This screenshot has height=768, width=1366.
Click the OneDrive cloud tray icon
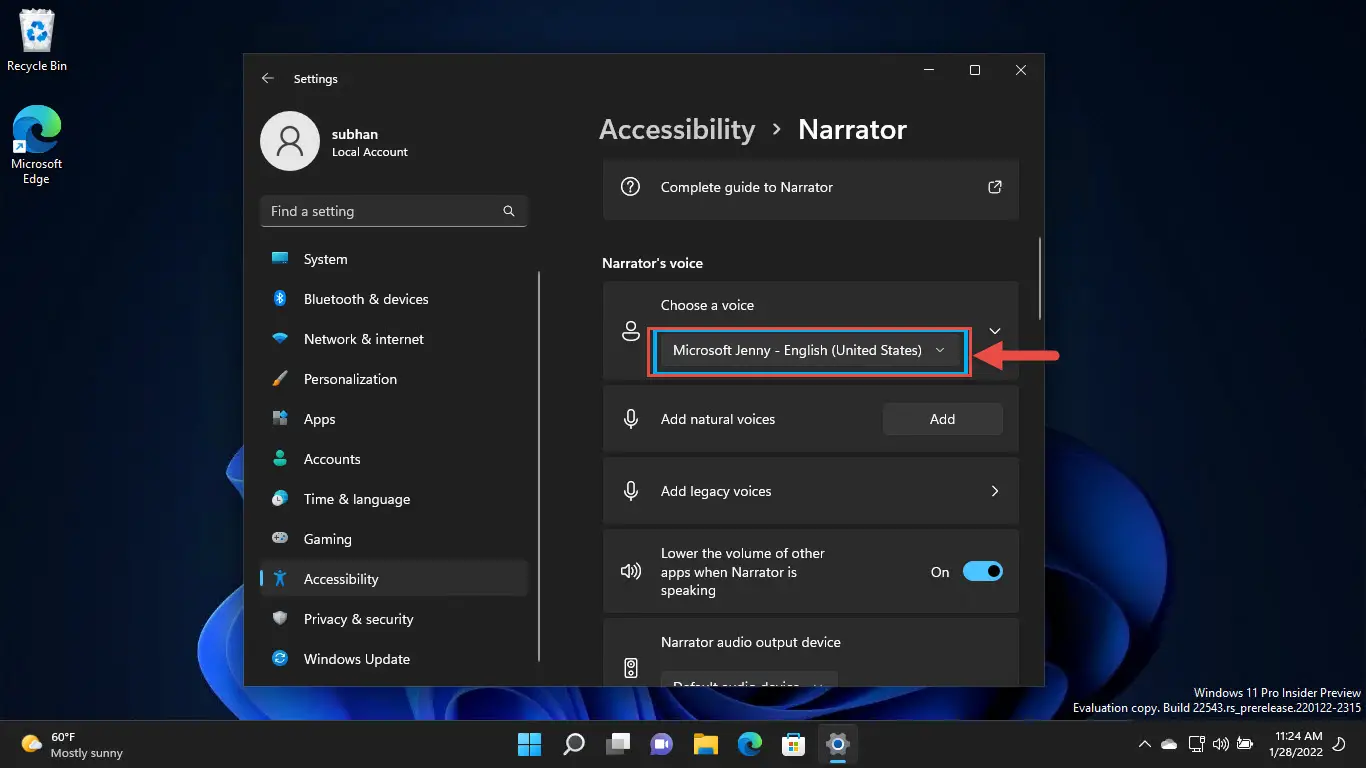tap(1169, 744)
